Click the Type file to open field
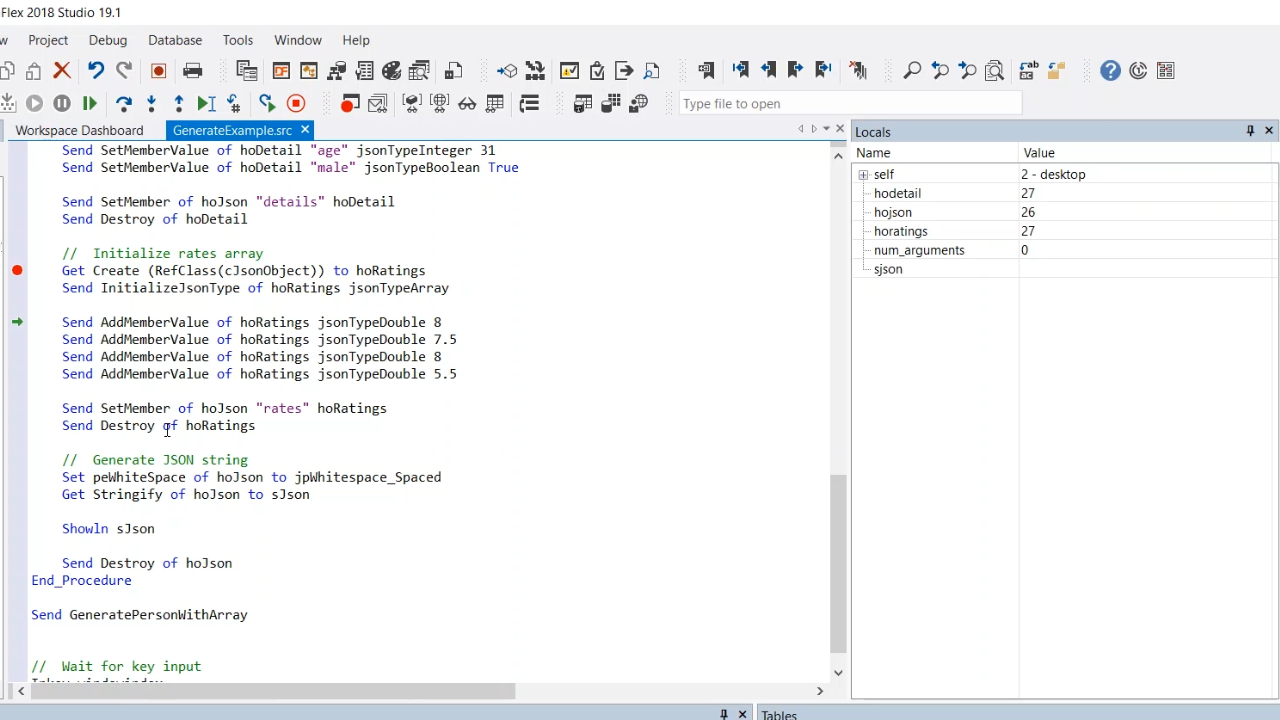This screenshot has height=720, width=1280. [x=850, y=103]
